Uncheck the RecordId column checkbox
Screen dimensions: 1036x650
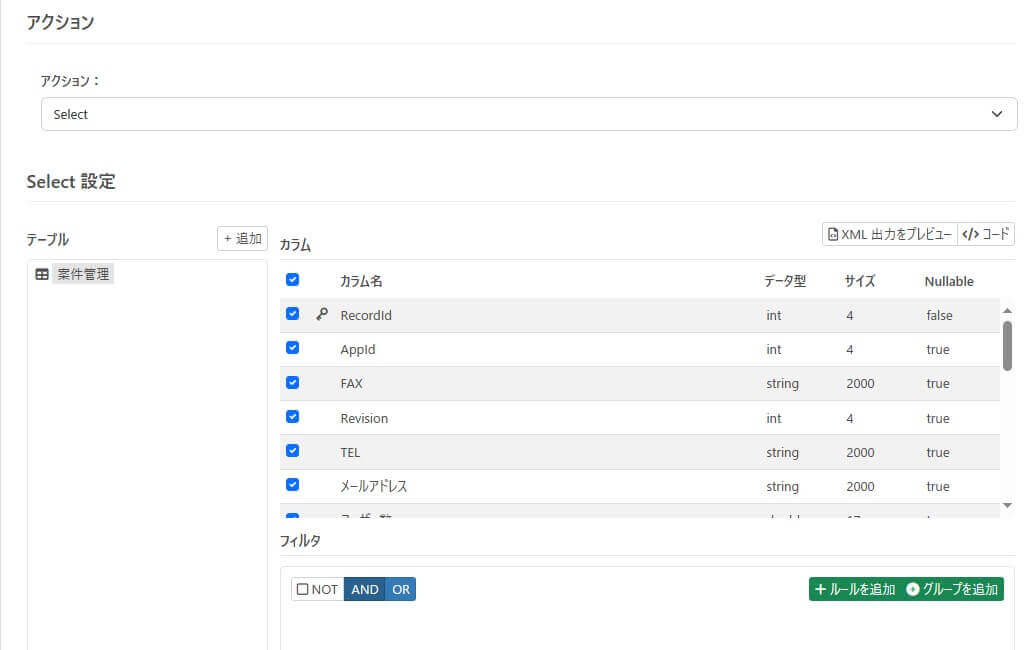point(293,314)
